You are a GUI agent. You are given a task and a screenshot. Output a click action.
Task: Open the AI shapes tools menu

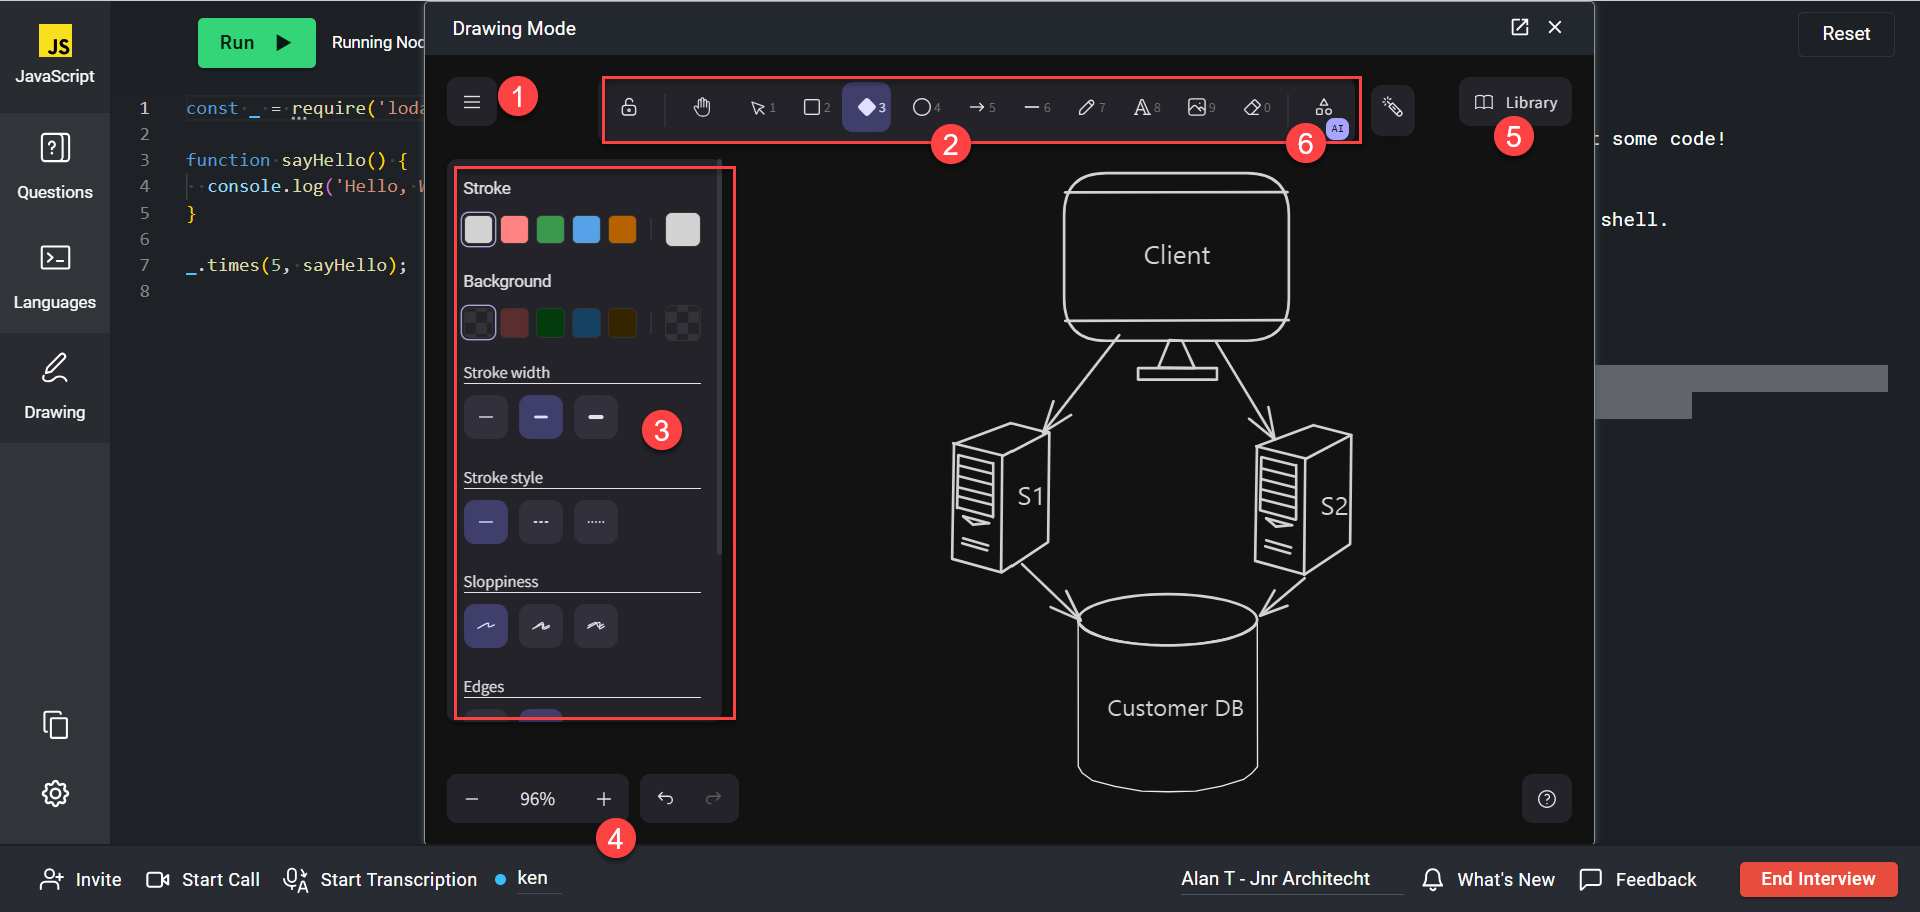coord(1323,107)
